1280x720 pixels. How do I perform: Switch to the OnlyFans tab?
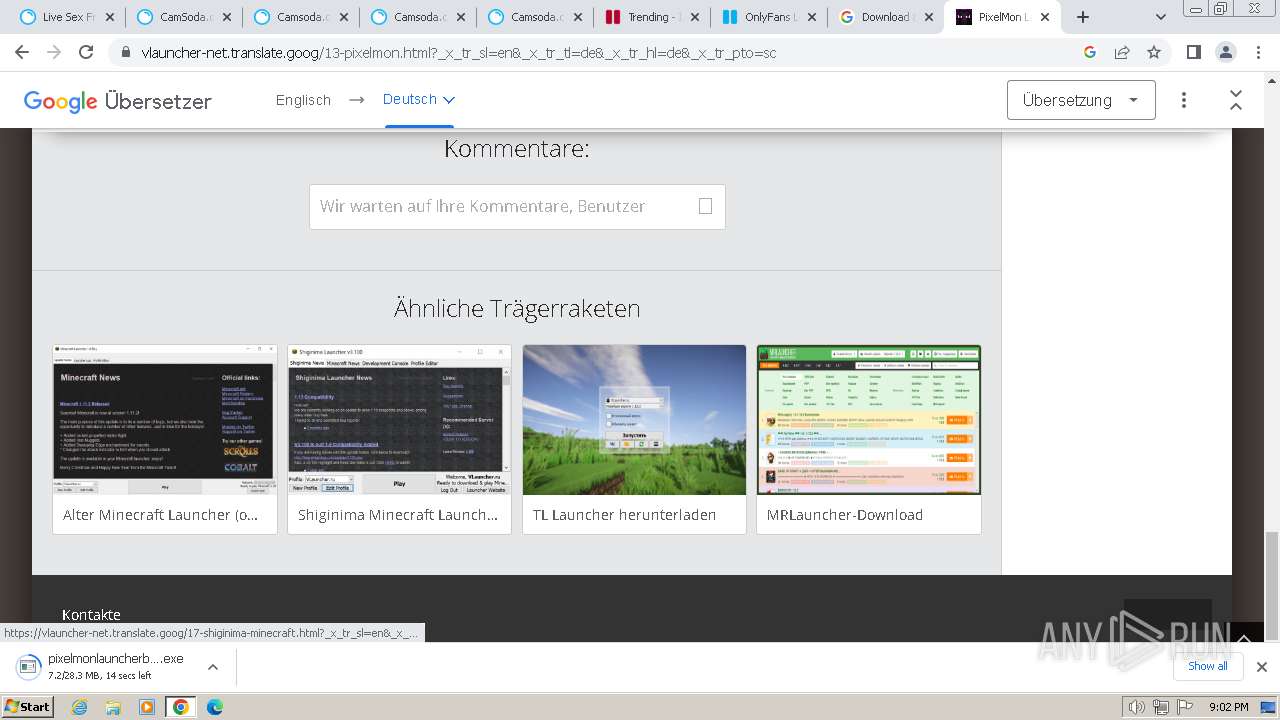click(x=768, y=17)
